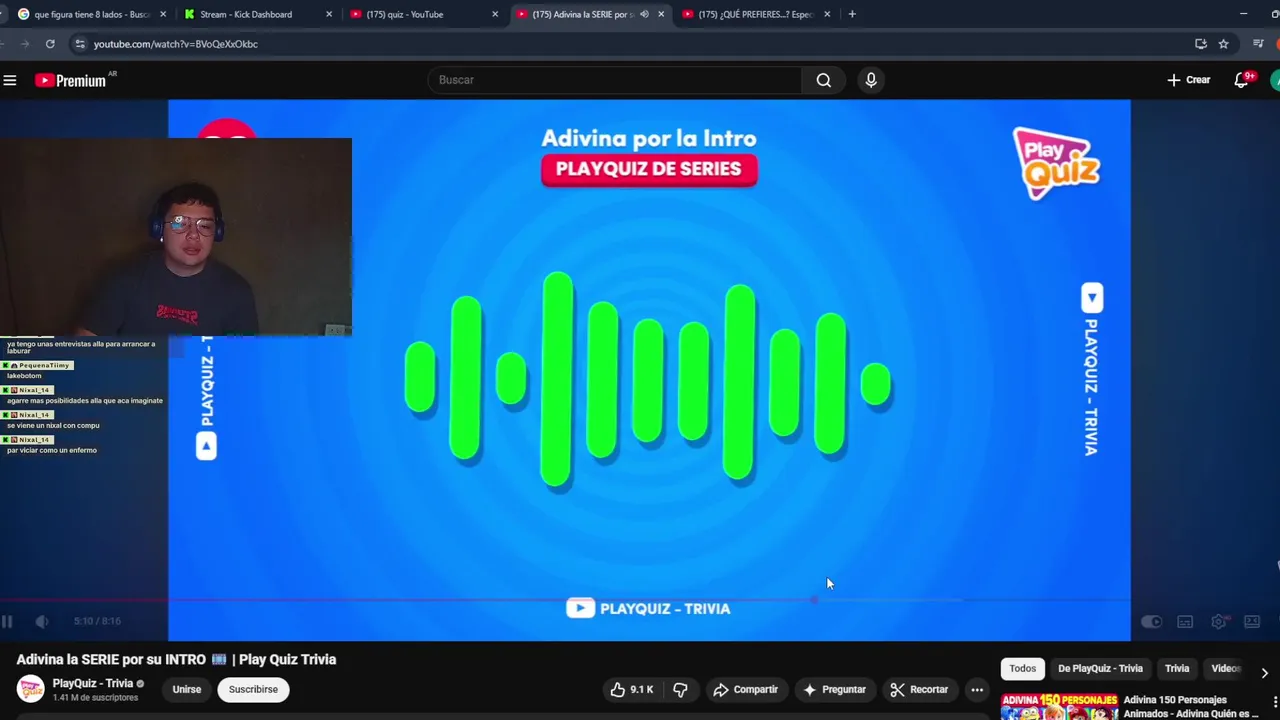This screenshot has width=1280, height=720.
Task: Reload the page in browser toolbar
Action: click(50, 44)
